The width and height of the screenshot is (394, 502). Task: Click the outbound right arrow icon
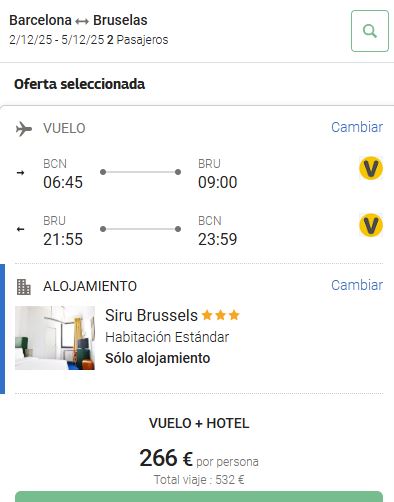point(20,173)
